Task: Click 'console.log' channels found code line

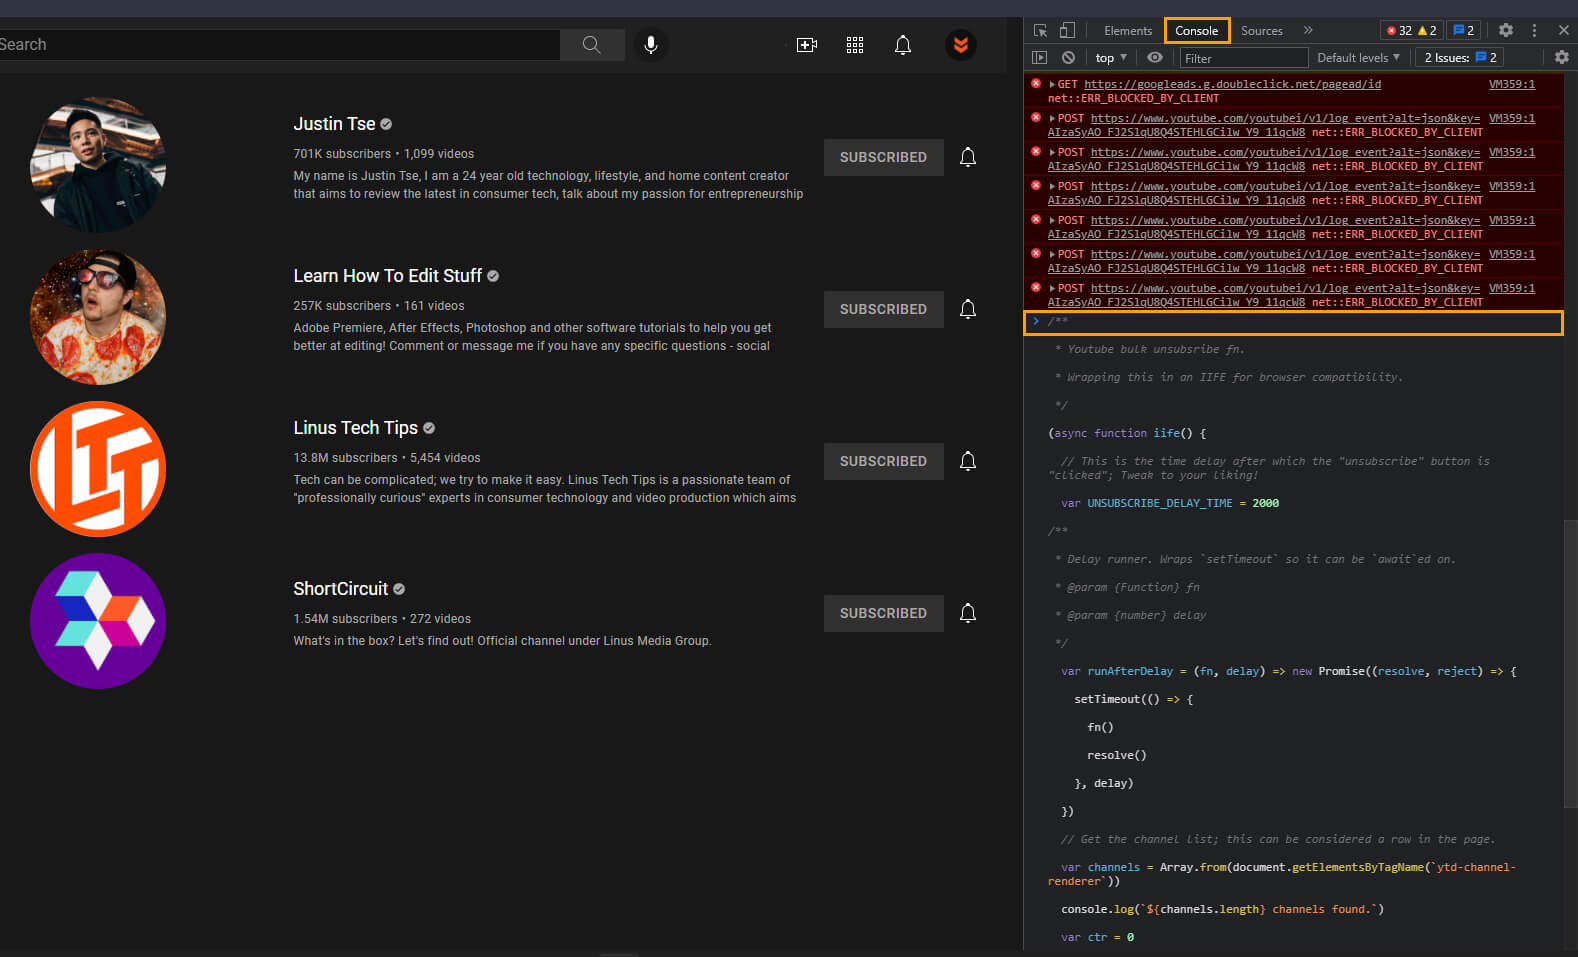Action: (x=1222, y=910)
